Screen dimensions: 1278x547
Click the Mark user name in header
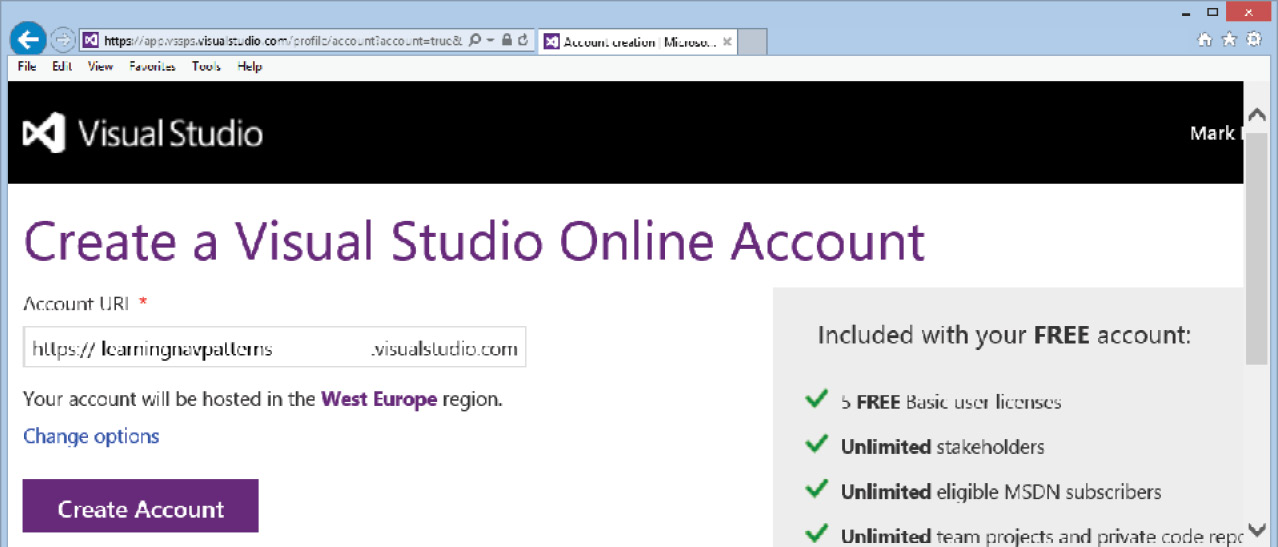coord(1215,133)
